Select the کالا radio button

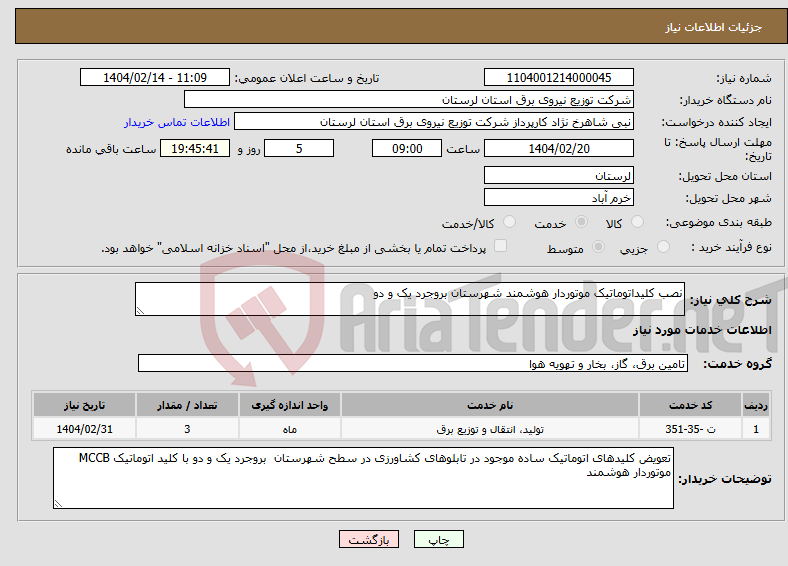pyautogui.click(x=637, y=222)
